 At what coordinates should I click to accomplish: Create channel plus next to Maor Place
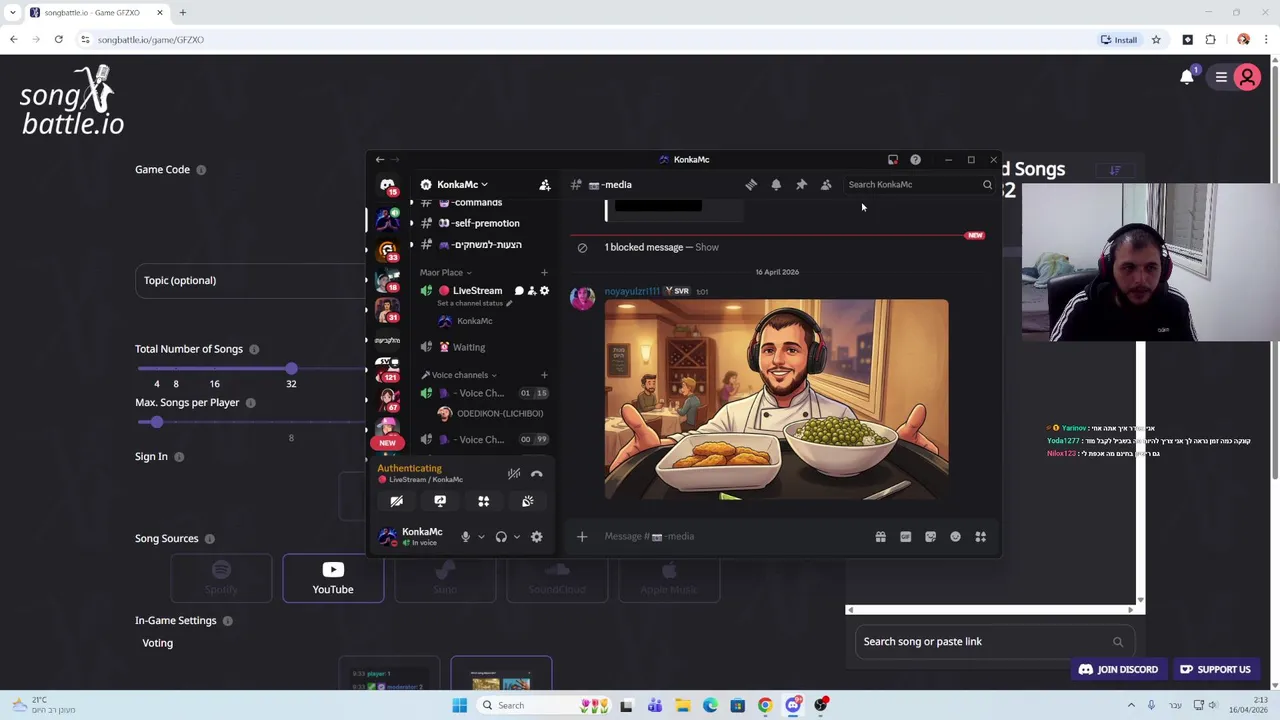tap(544, 272)
